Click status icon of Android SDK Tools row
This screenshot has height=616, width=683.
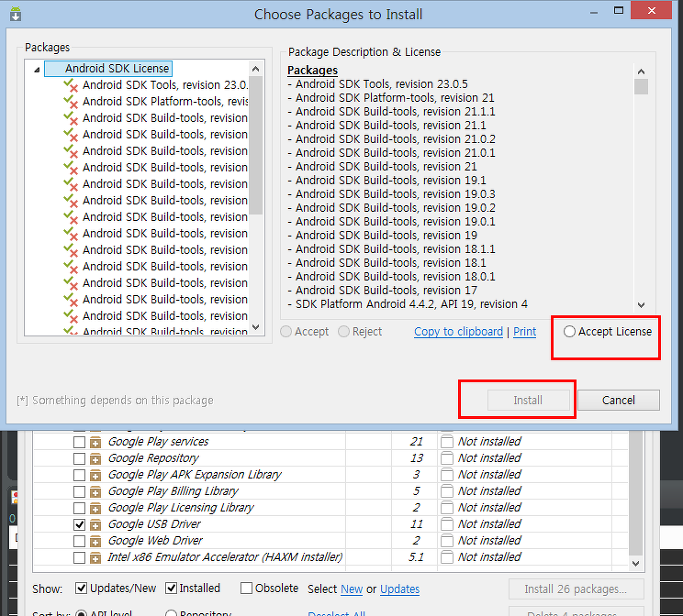(x=71, y=85)
